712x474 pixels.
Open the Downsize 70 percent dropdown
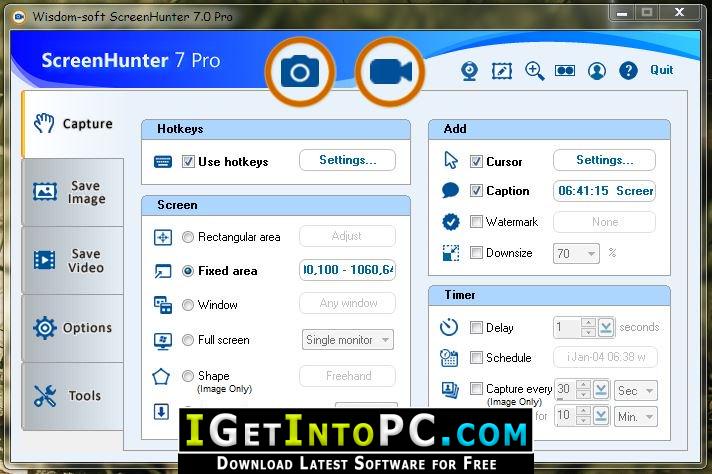(576, 253)
